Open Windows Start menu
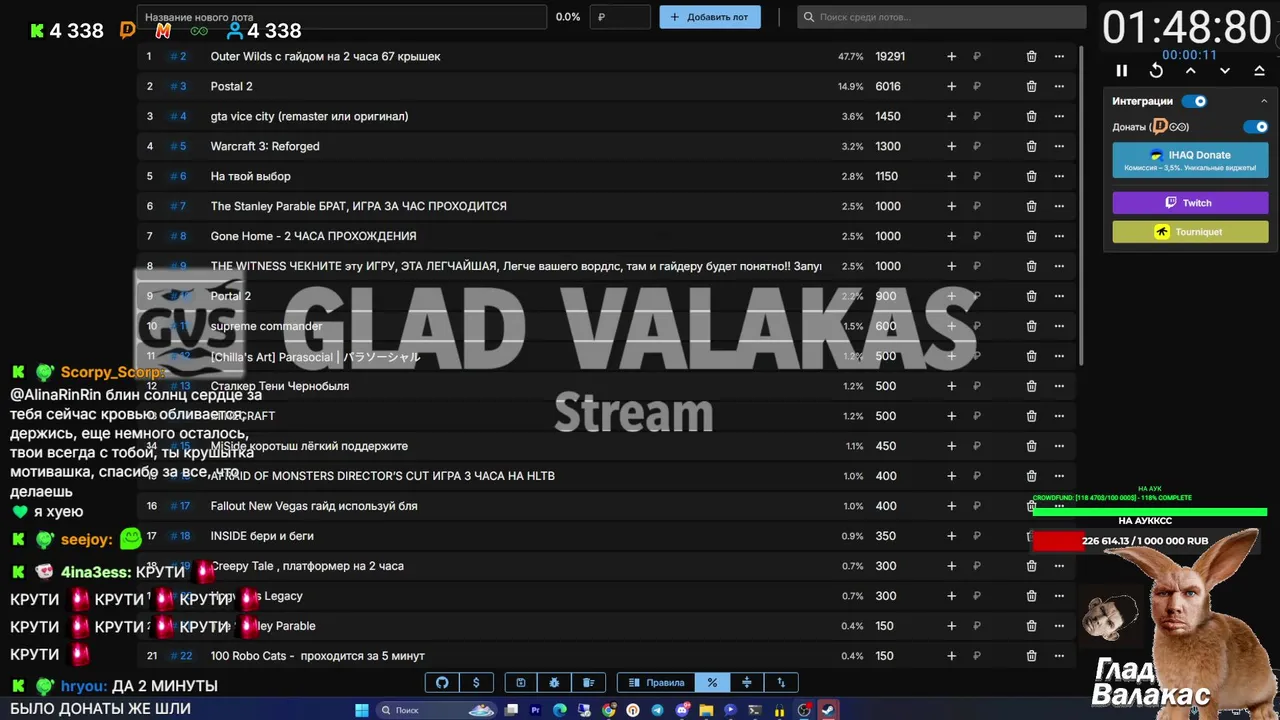 click(x=361, y=710)
